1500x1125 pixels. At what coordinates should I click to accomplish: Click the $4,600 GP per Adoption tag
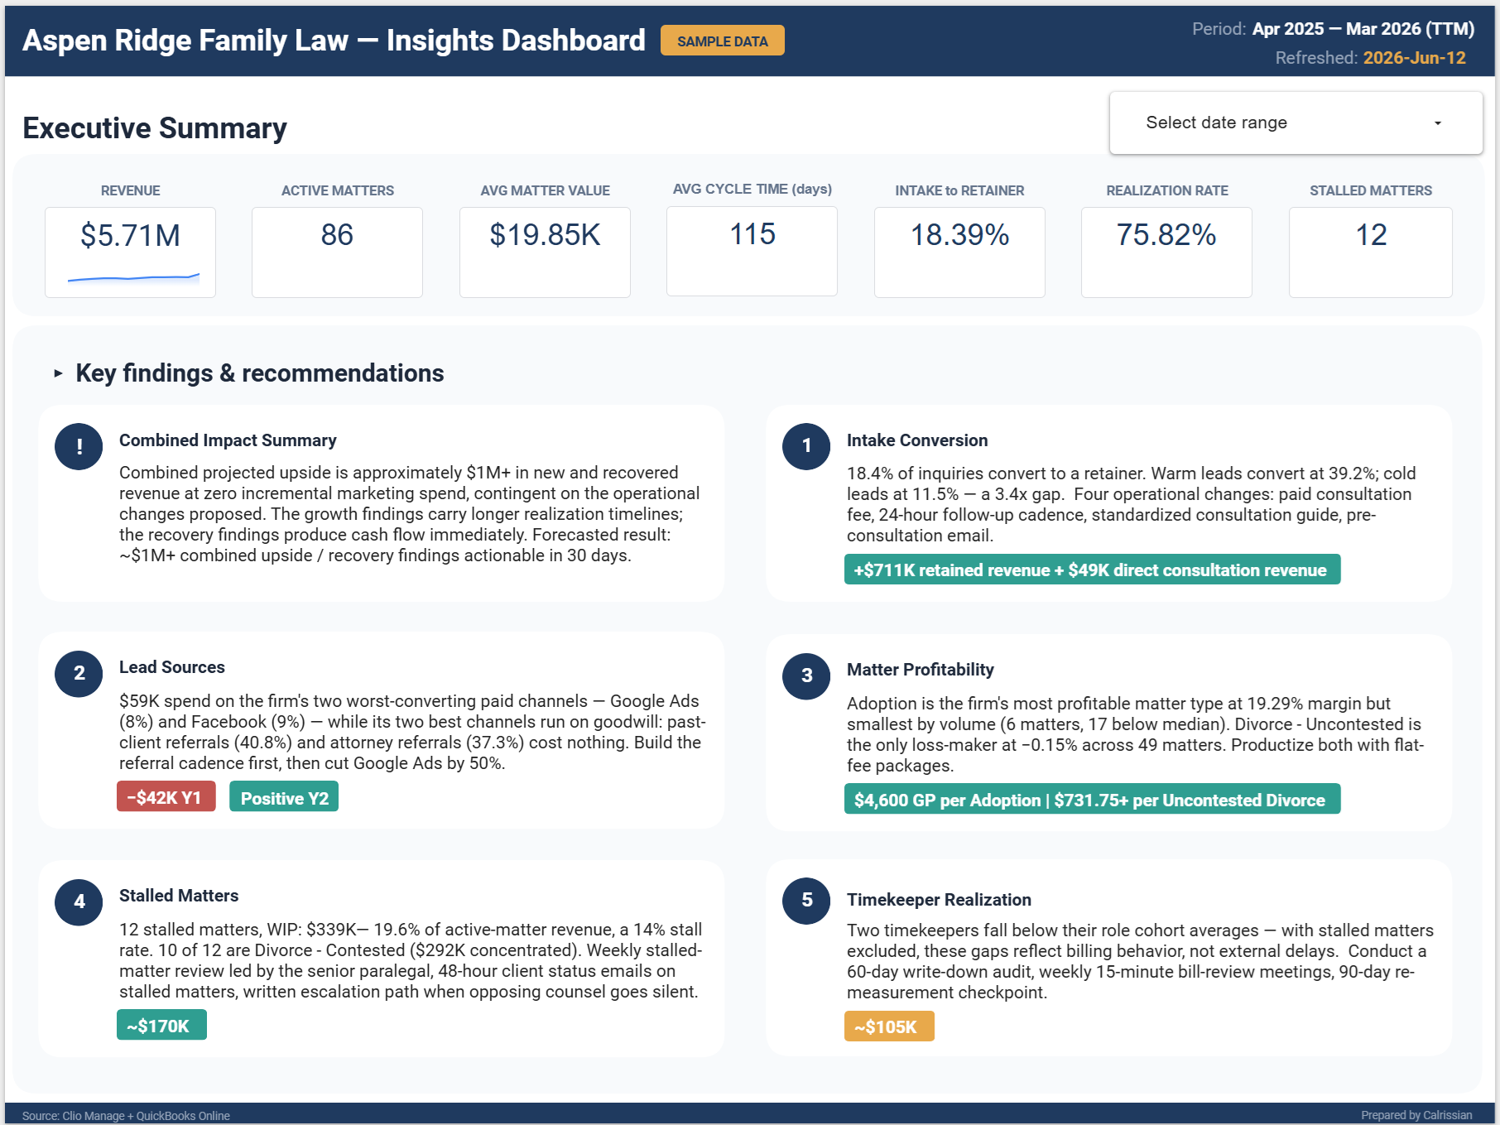pyautogui.click(x=1092, y=799)
